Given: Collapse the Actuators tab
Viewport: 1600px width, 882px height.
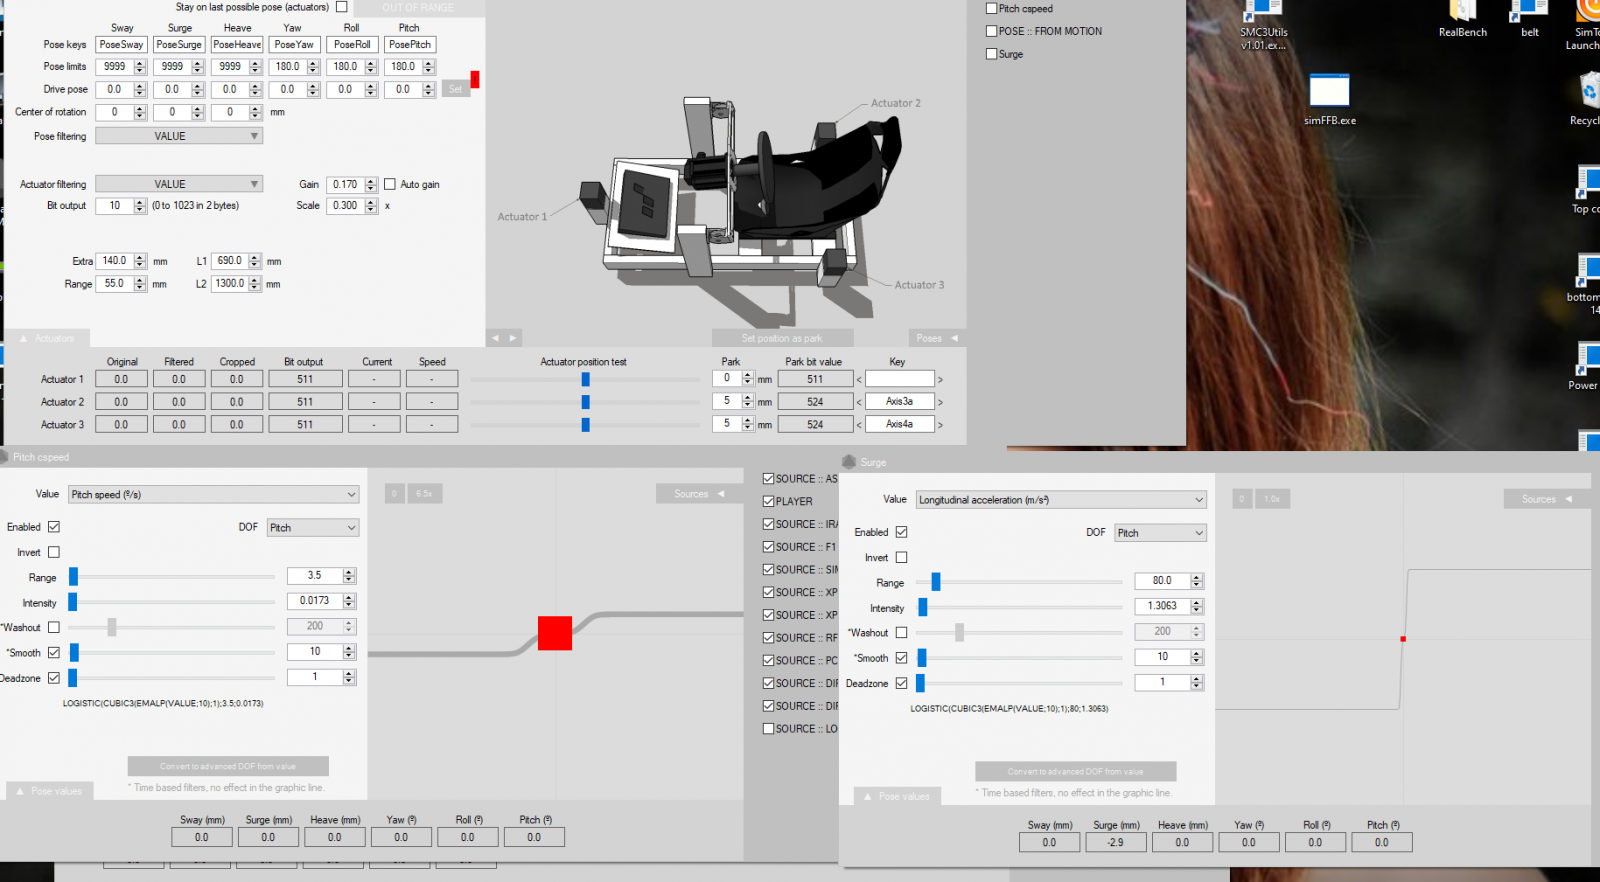Looking at the screenshot, I should point(46,338).
